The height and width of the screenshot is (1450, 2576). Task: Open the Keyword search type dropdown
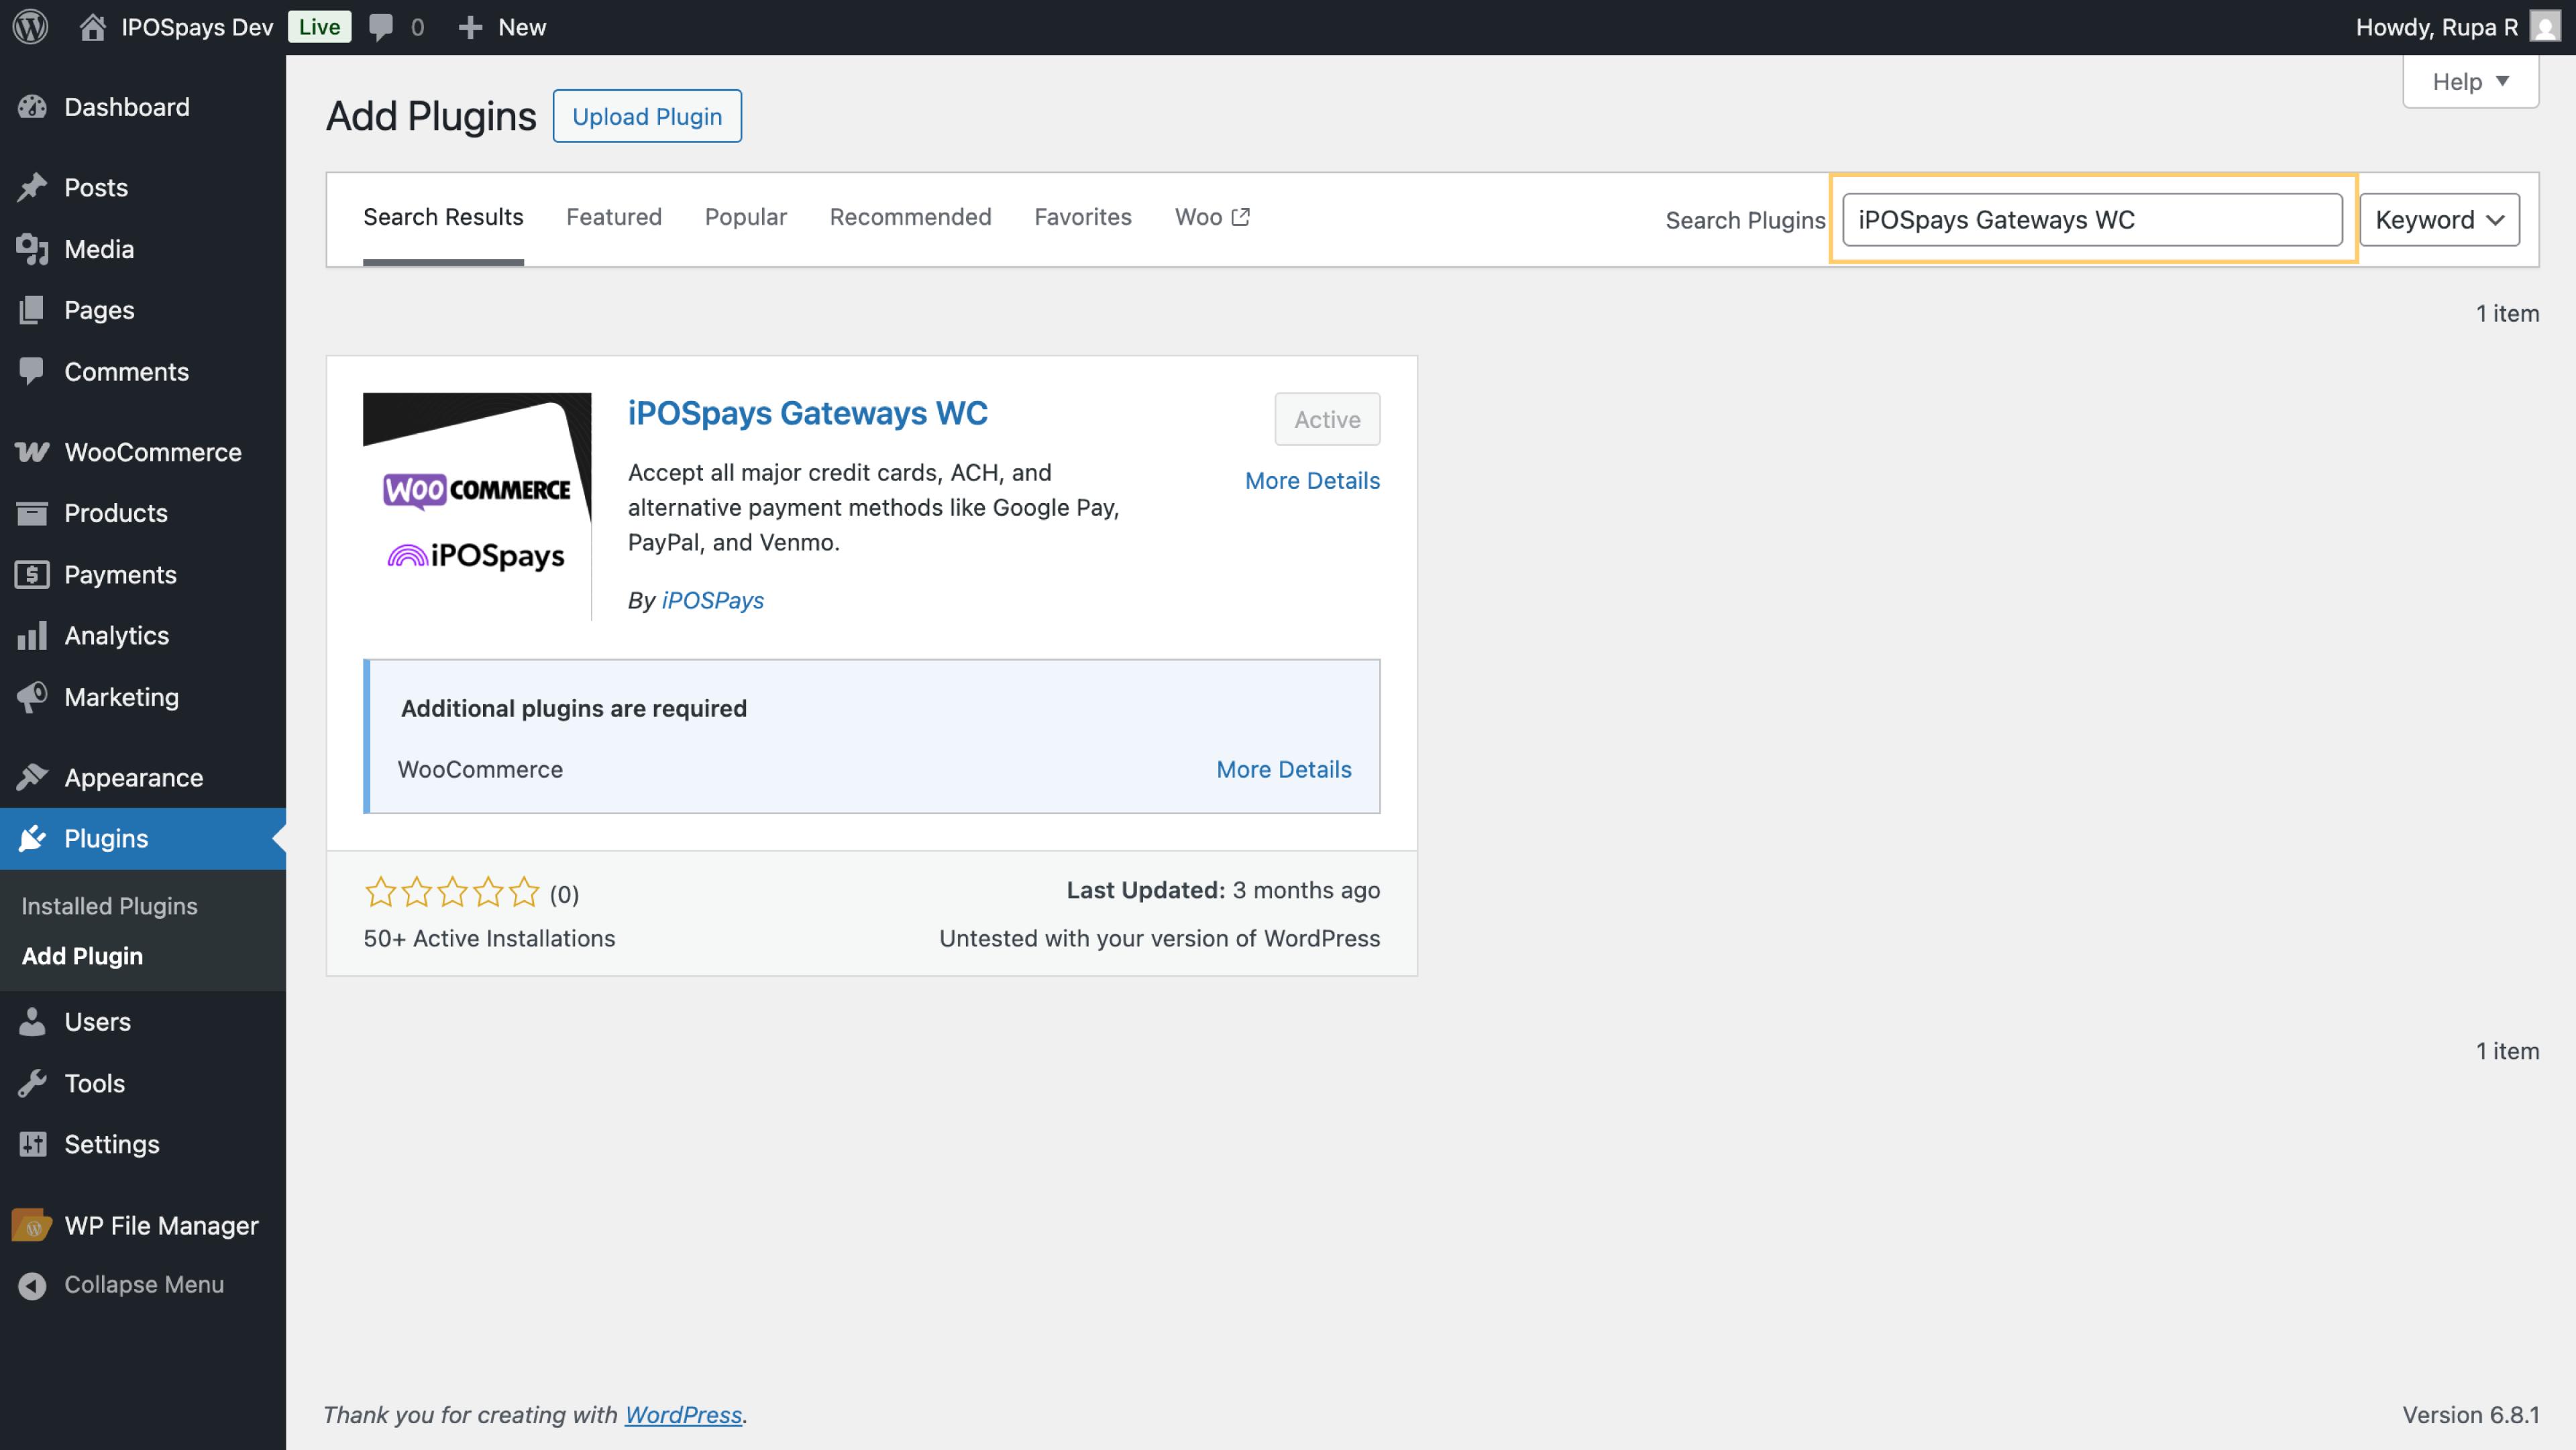tap(2439, 220)
